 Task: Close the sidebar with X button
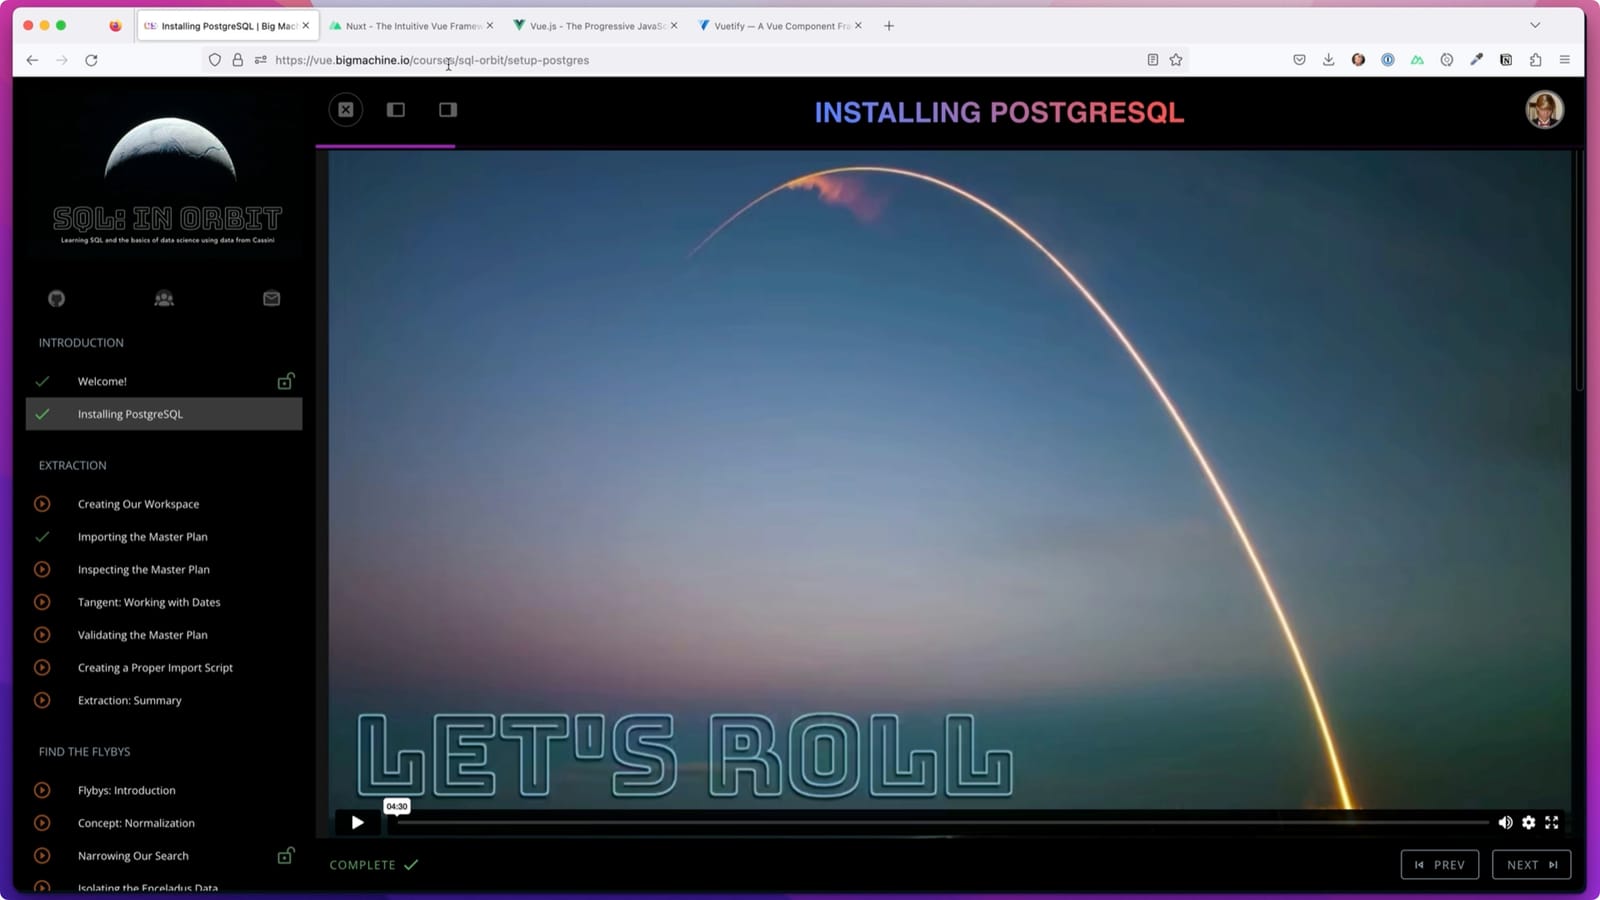[x=346, y=110]
